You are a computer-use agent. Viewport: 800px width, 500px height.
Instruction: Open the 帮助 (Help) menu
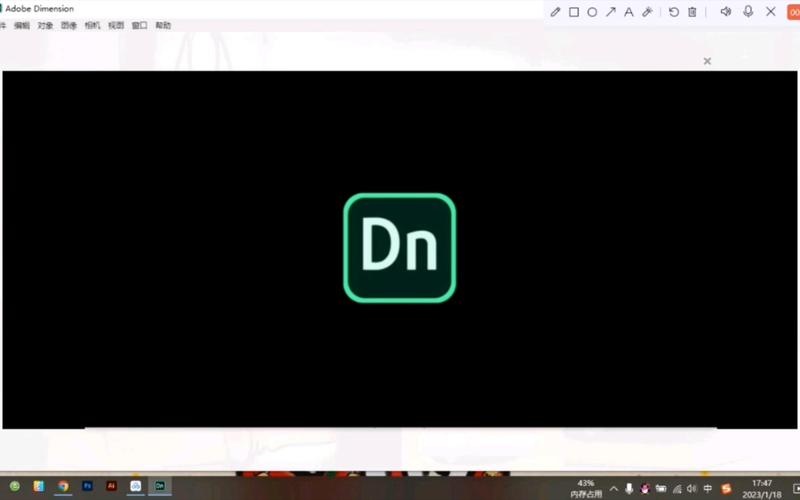(163, 26)
